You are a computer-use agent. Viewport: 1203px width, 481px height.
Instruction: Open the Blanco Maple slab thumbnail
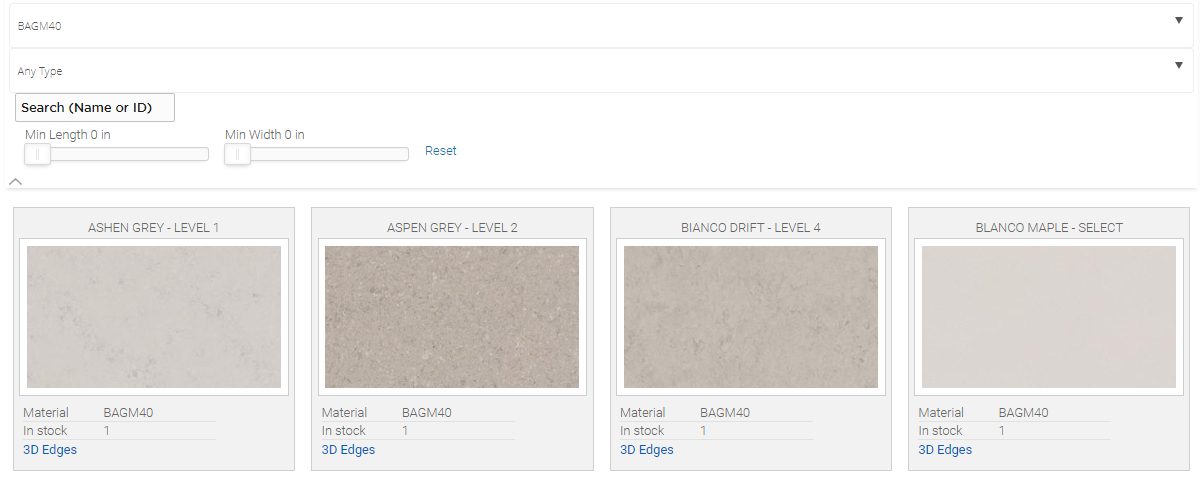coord(1049,317)
